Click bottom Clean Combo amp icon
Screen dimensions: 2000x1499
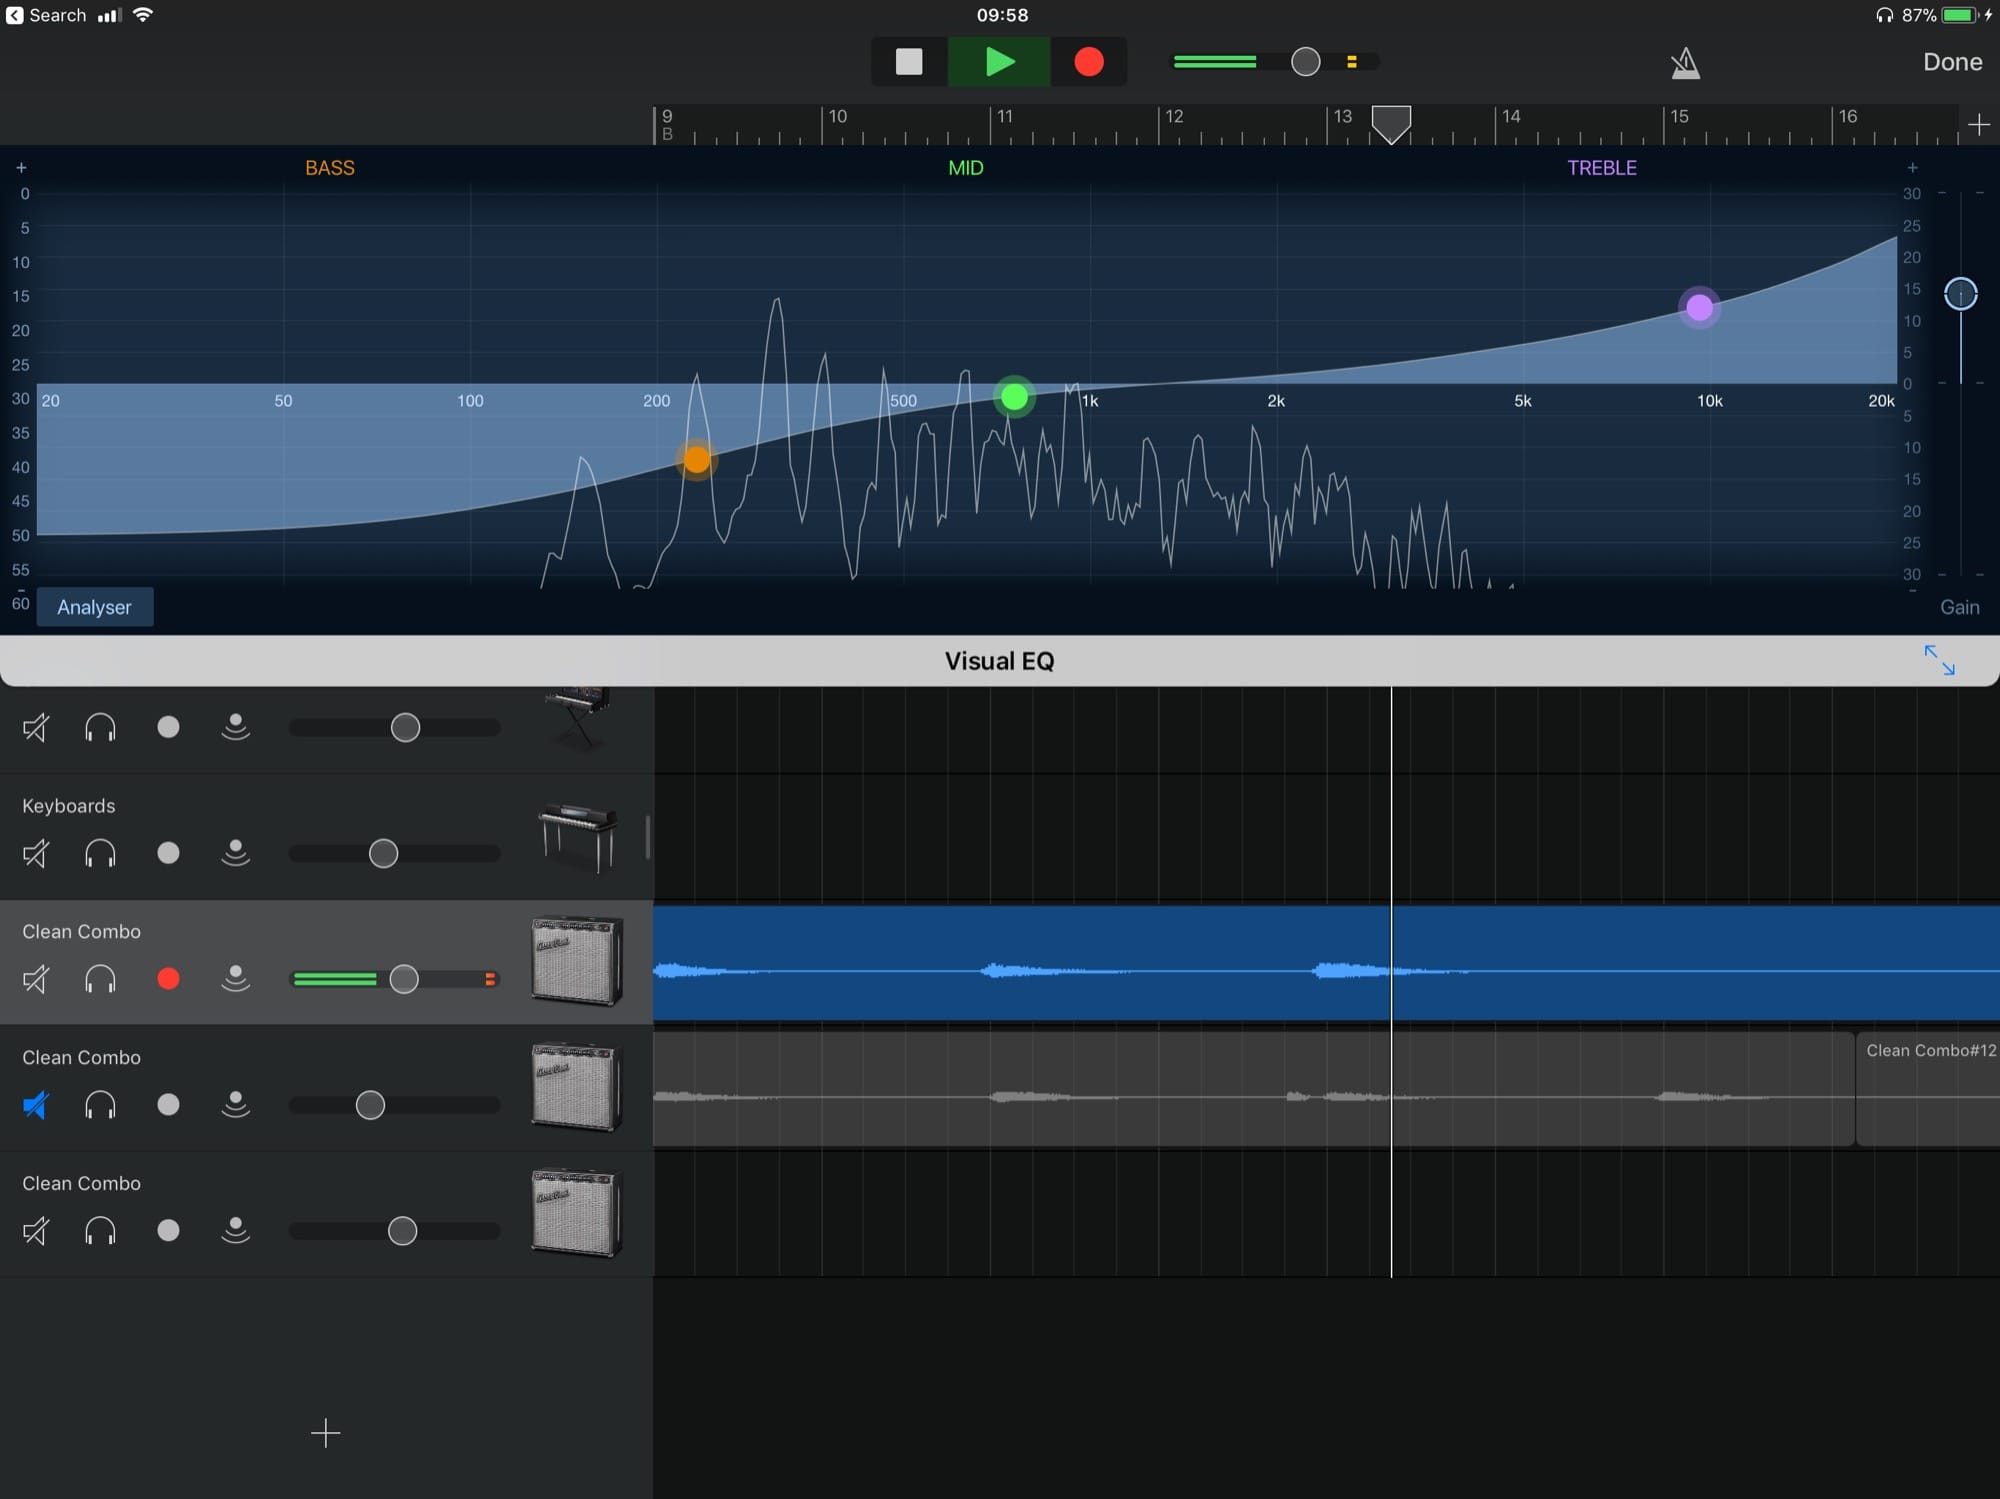[x=577, y=1213]
